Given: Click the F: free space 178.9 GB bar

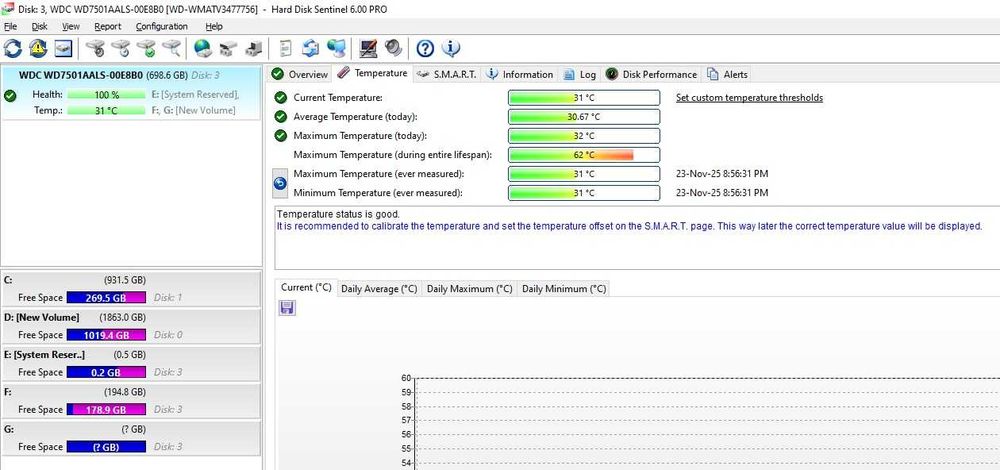Looking at the screenshot, I should click(x=106, y=409).
